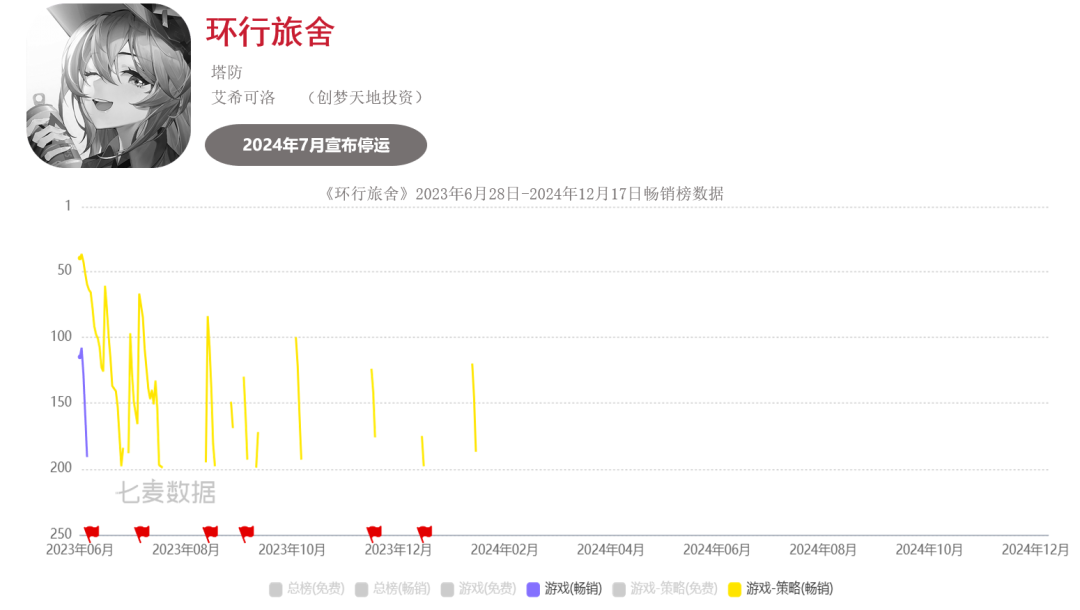Click the x-axis label 2024年10月
Screen dimensions: 1080x610
929,549
